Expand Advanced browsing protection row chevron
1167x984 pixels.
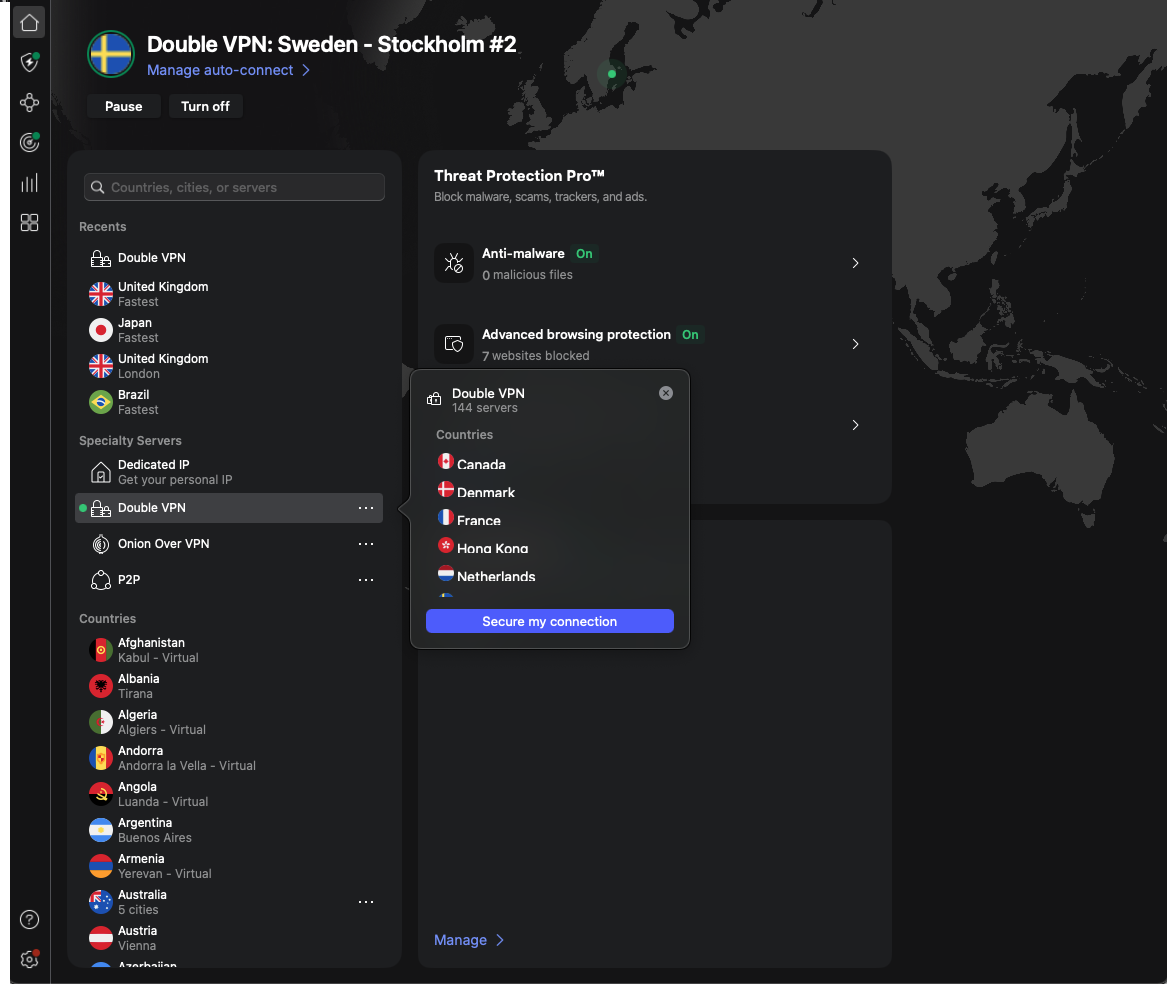point(855,344)
